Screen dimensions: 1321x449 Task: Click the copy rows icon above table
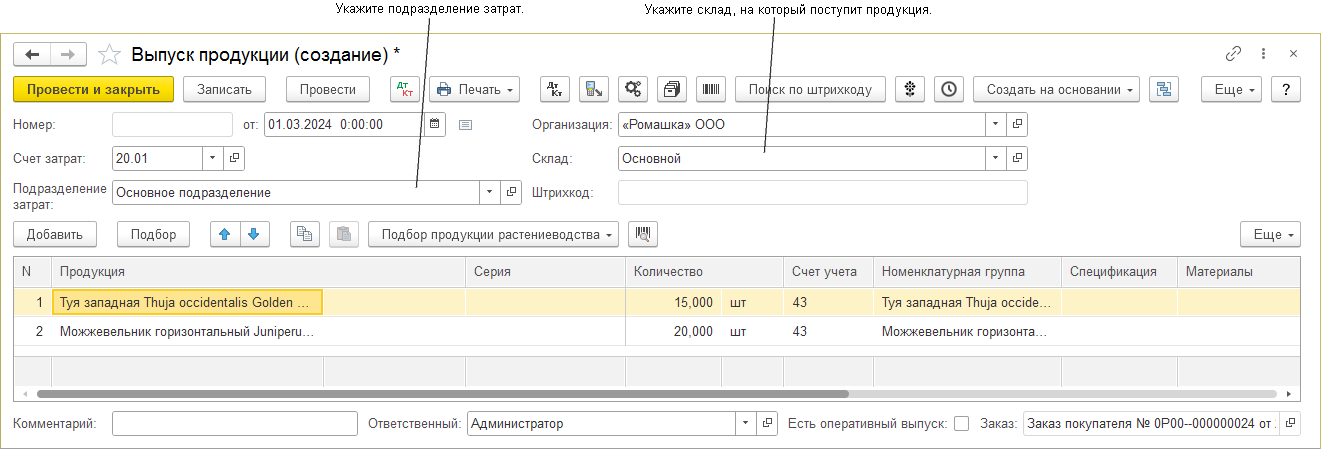click(304, 234)
